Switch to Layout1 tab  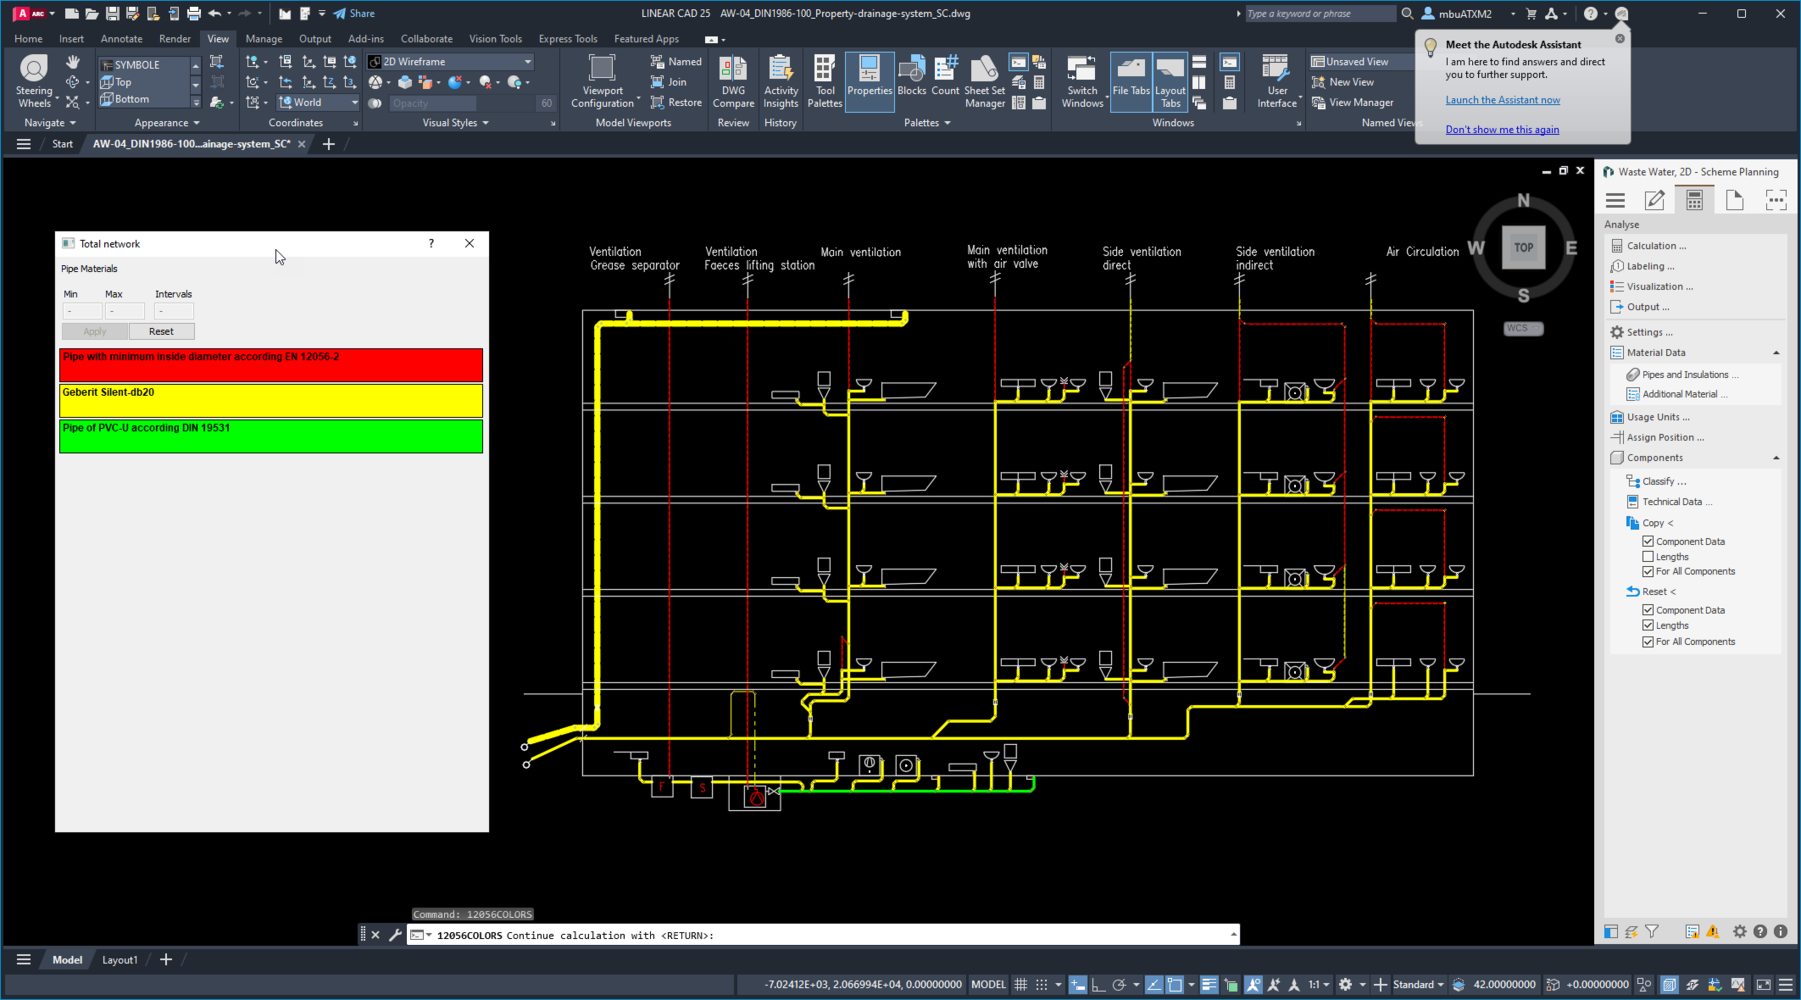coord(120,960)
